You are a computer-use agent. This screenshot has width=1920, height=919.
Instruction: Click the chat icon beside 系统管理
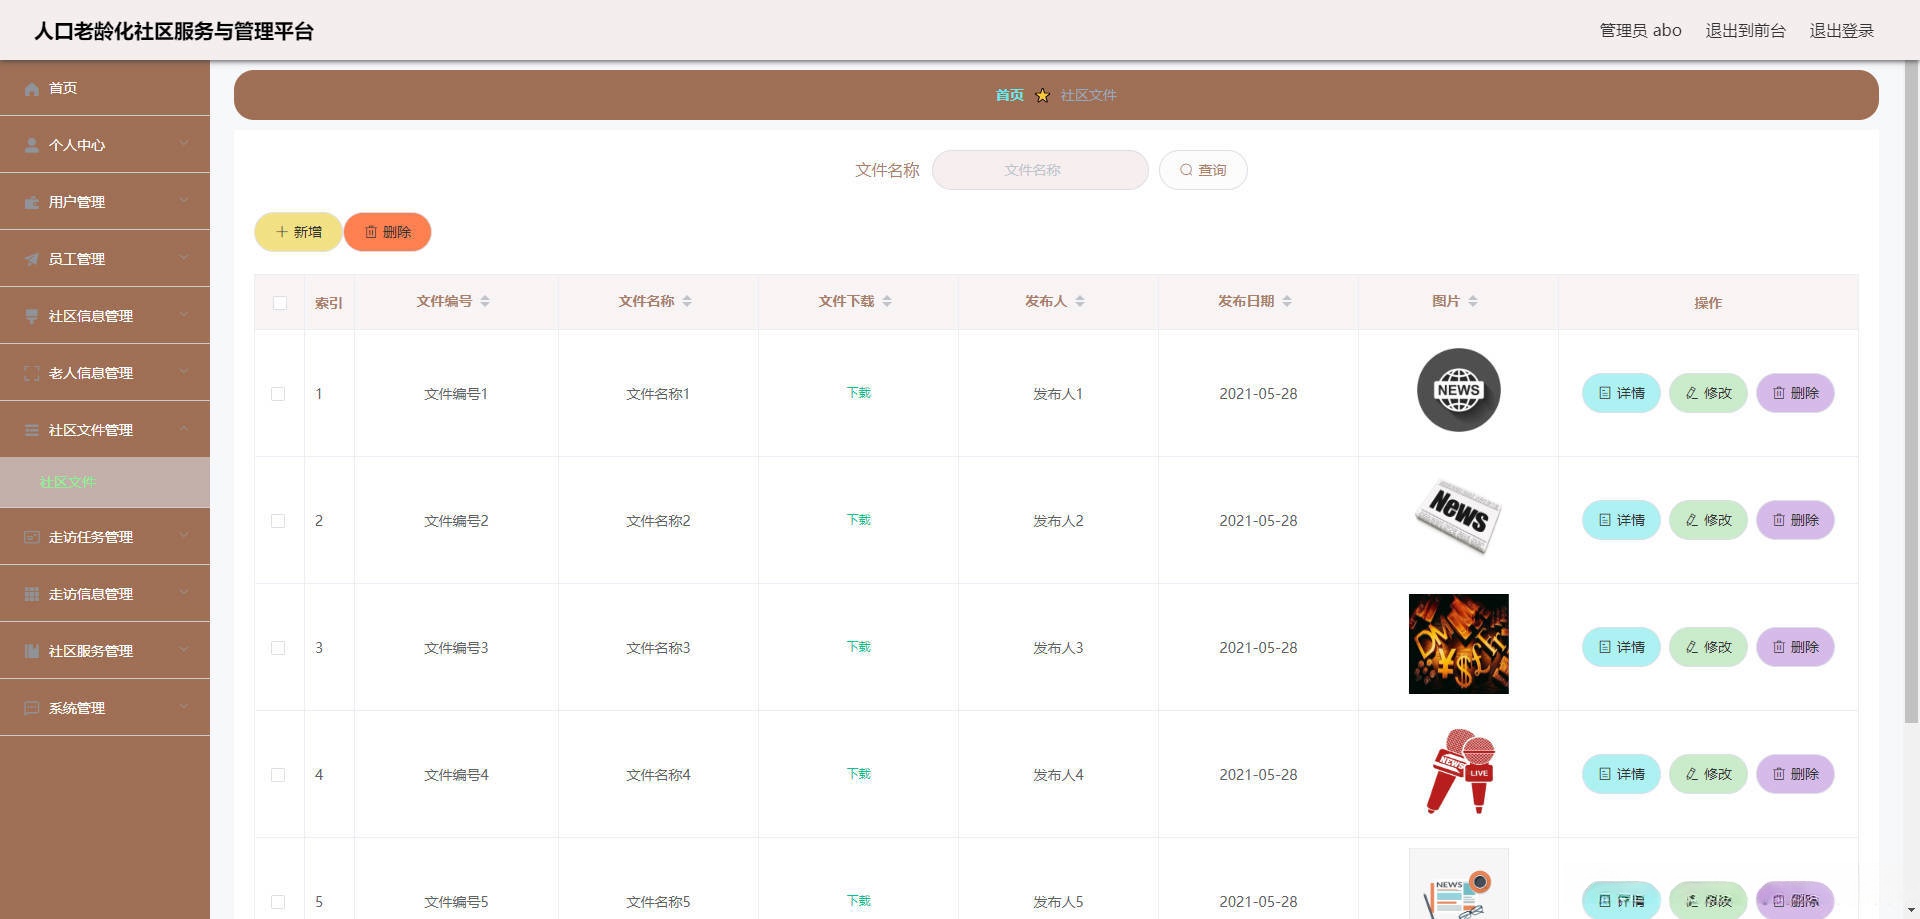pyautogui.click(x=32, y=709)
